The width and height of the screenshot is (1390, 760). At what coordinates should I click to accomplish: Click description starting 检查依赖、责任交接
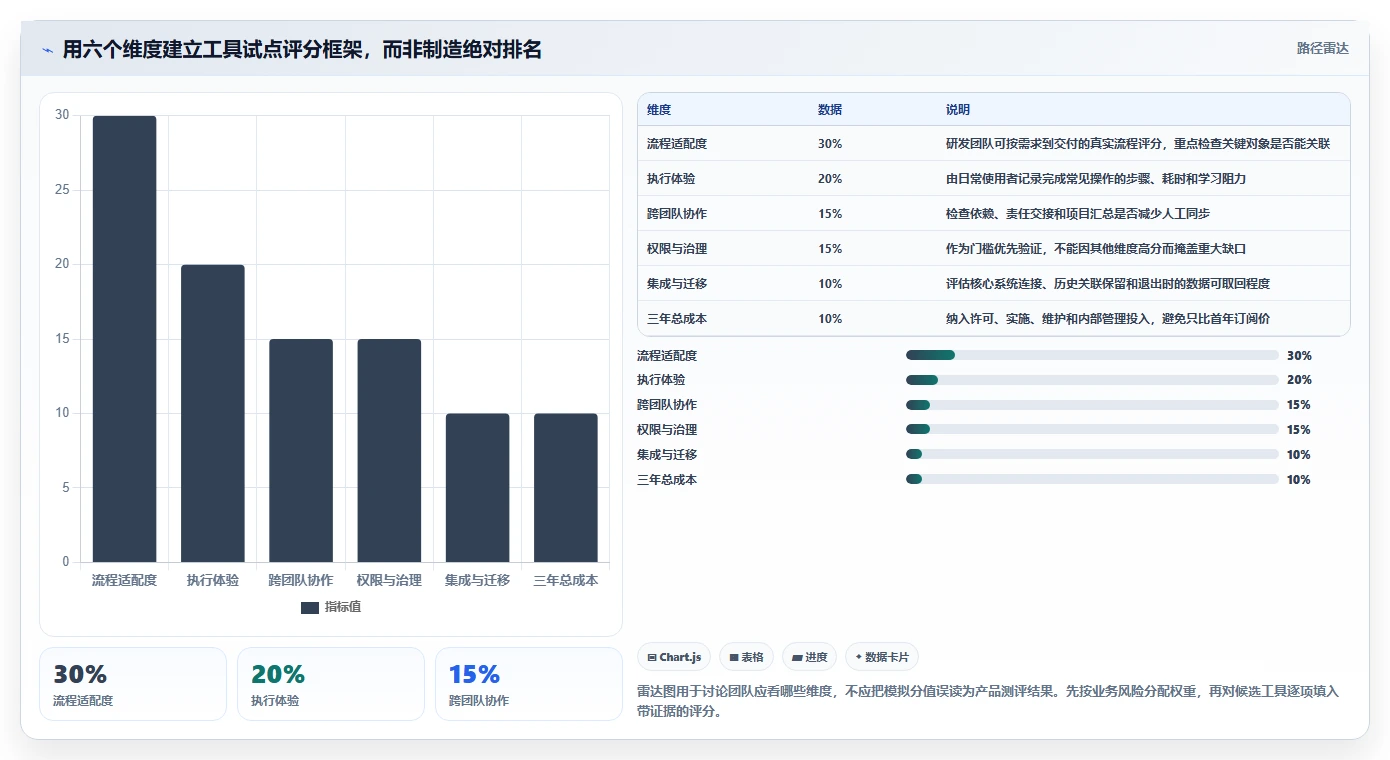coord(1078,214)
